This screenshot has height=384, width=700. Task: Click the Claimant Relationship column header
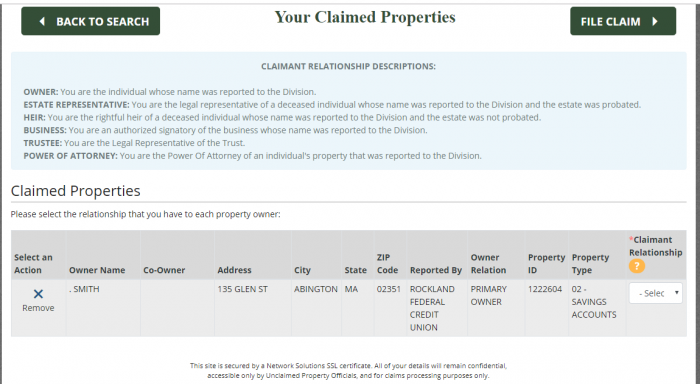click(655, 246)
